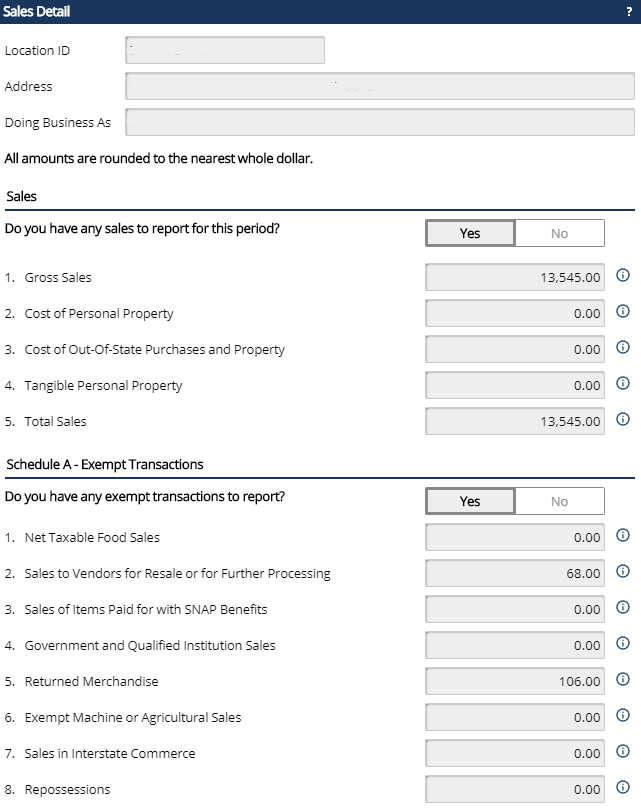Click the Returned Merchandise amount field
This screenshot has height=808, width=641.
click(515, 681)
